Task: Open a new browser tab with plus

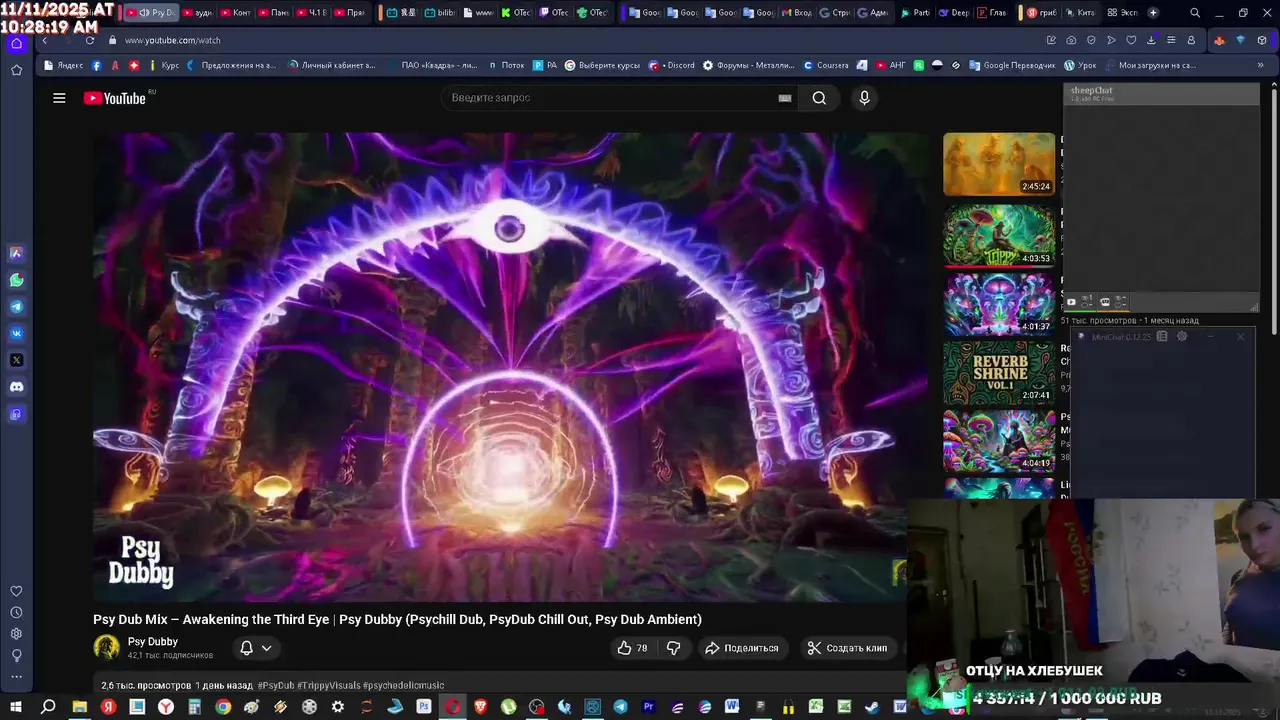Action: [1153, 13]
